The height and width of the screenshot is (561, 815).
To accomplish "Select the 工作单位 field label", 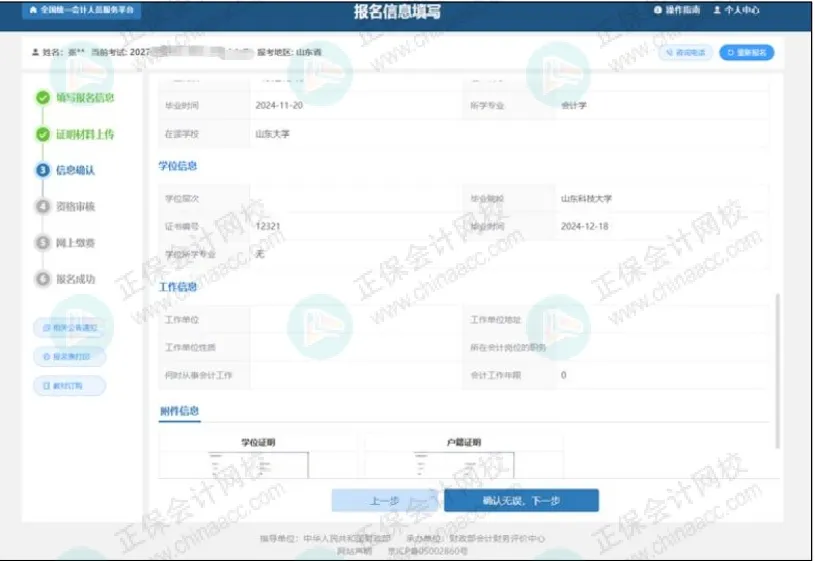I will (x=182, y=320).
